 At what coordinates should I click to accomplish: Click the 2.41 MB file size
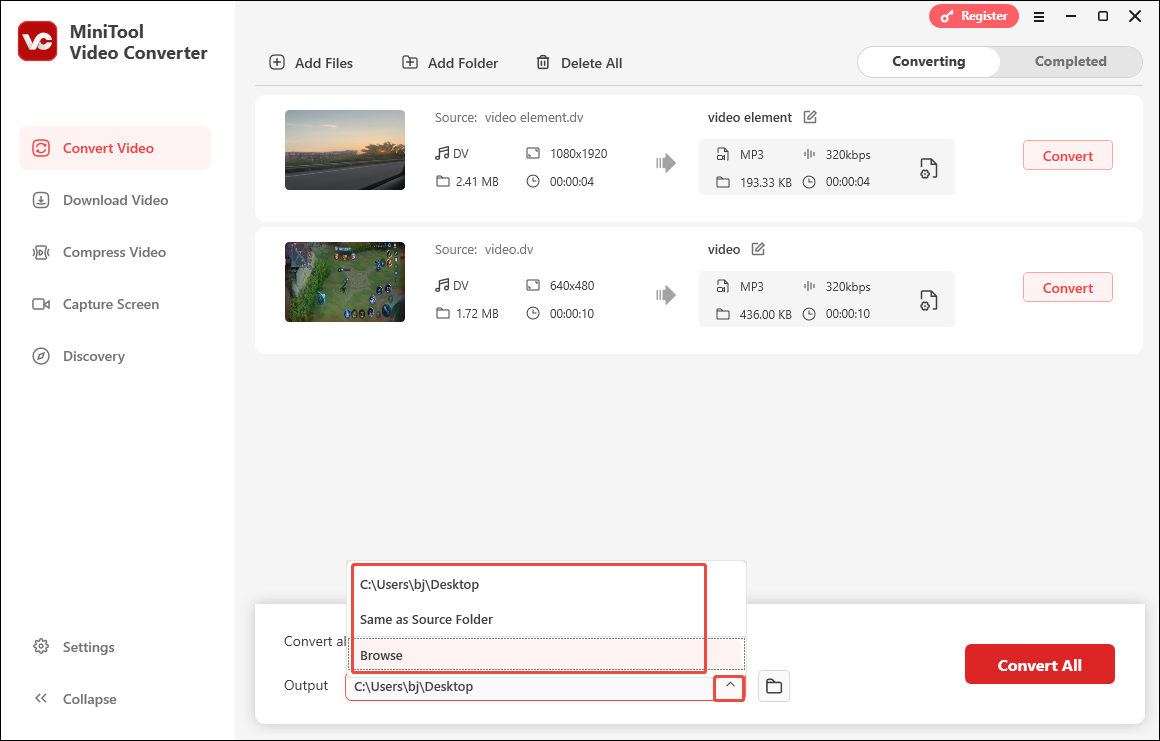tap(477, 181)
